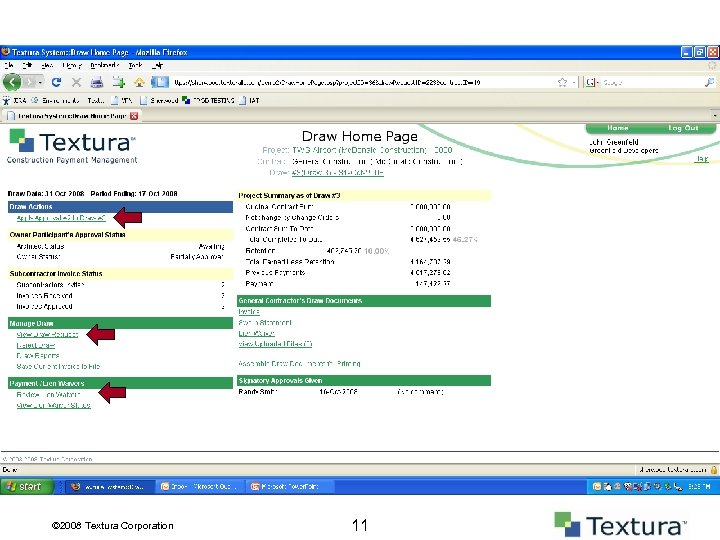Open the History menu

[72, 66]
